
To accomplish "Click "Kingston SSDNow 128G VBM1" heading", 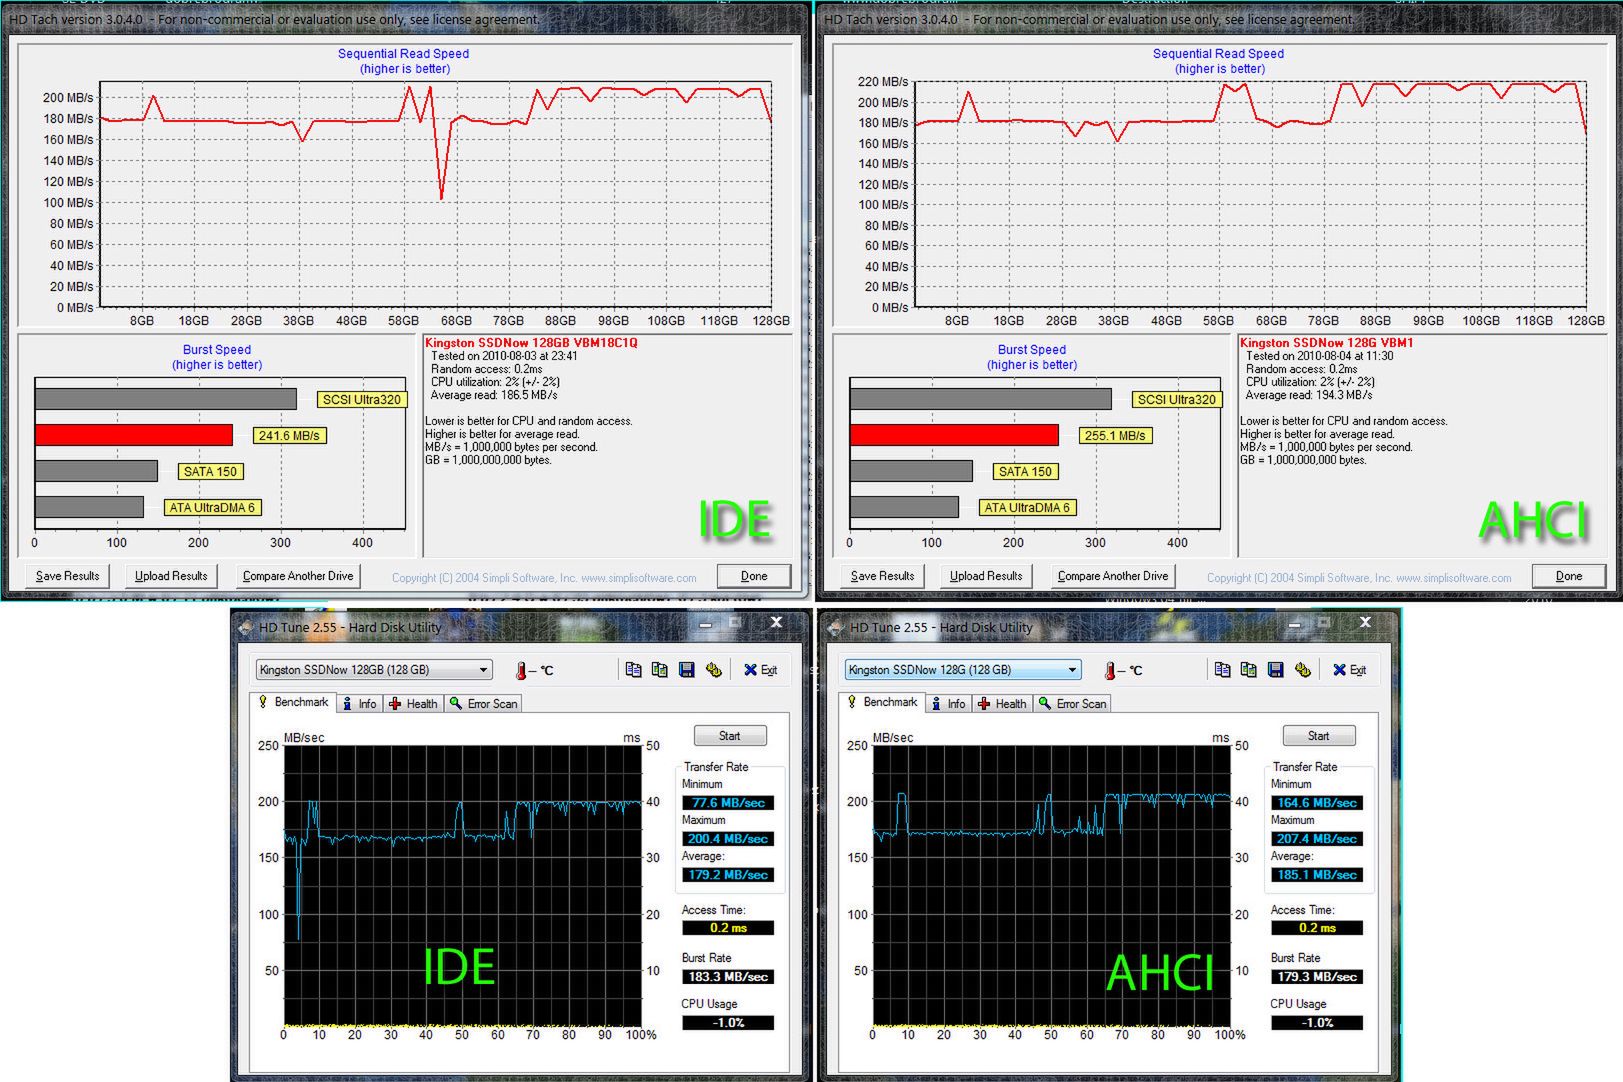I will tap(1327, 343).
